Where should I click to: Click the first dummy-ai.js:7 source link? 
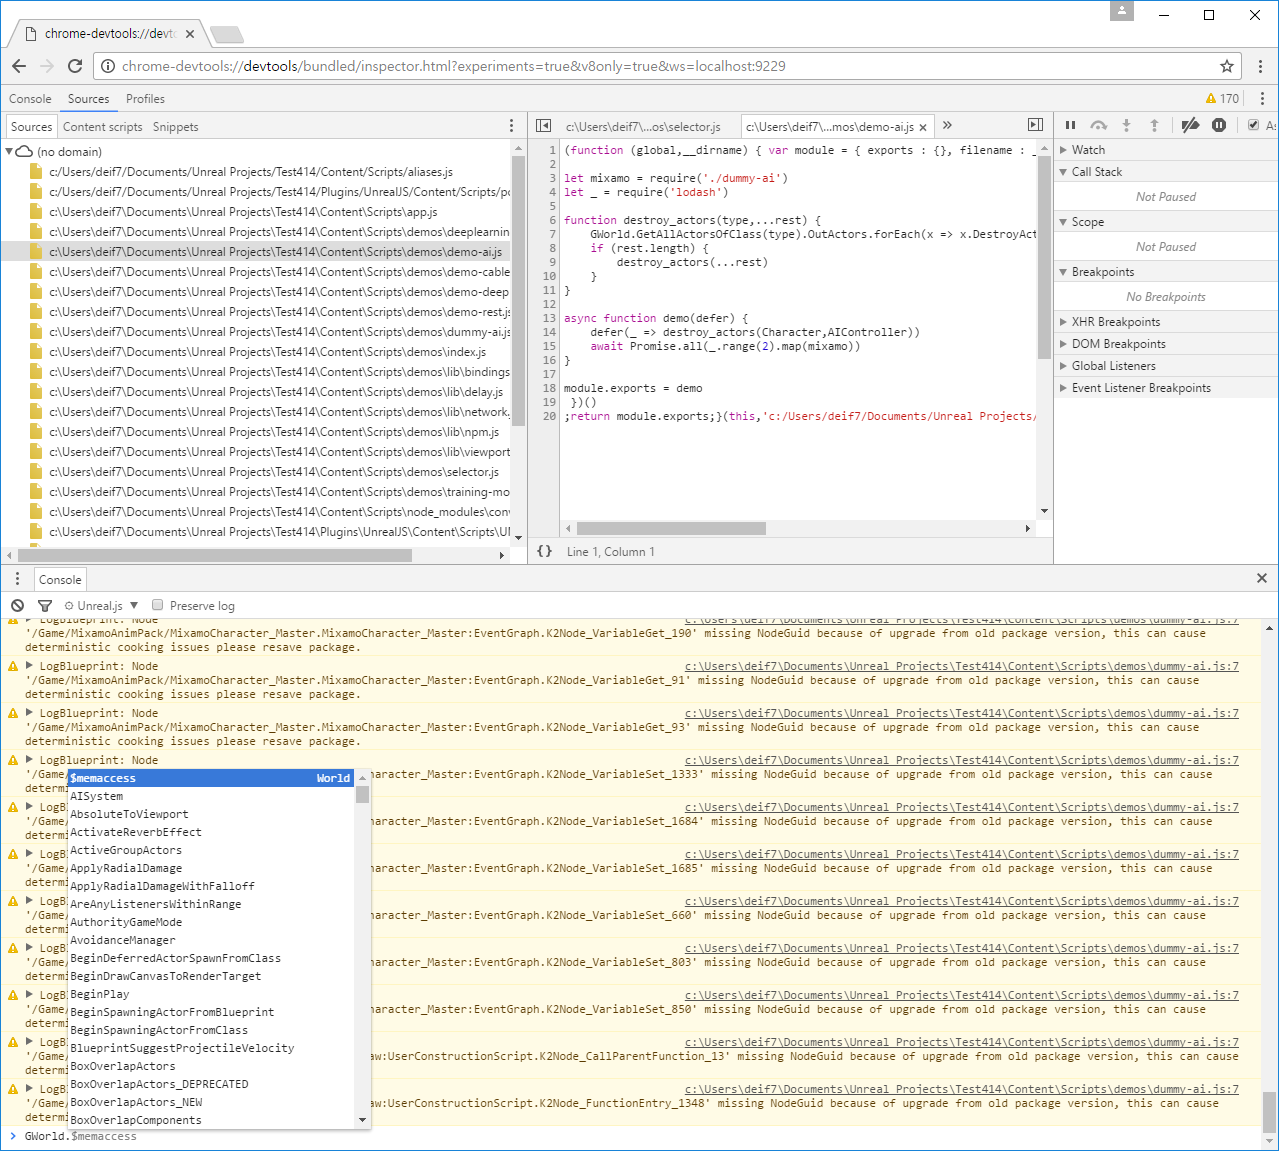pos(961,666)
